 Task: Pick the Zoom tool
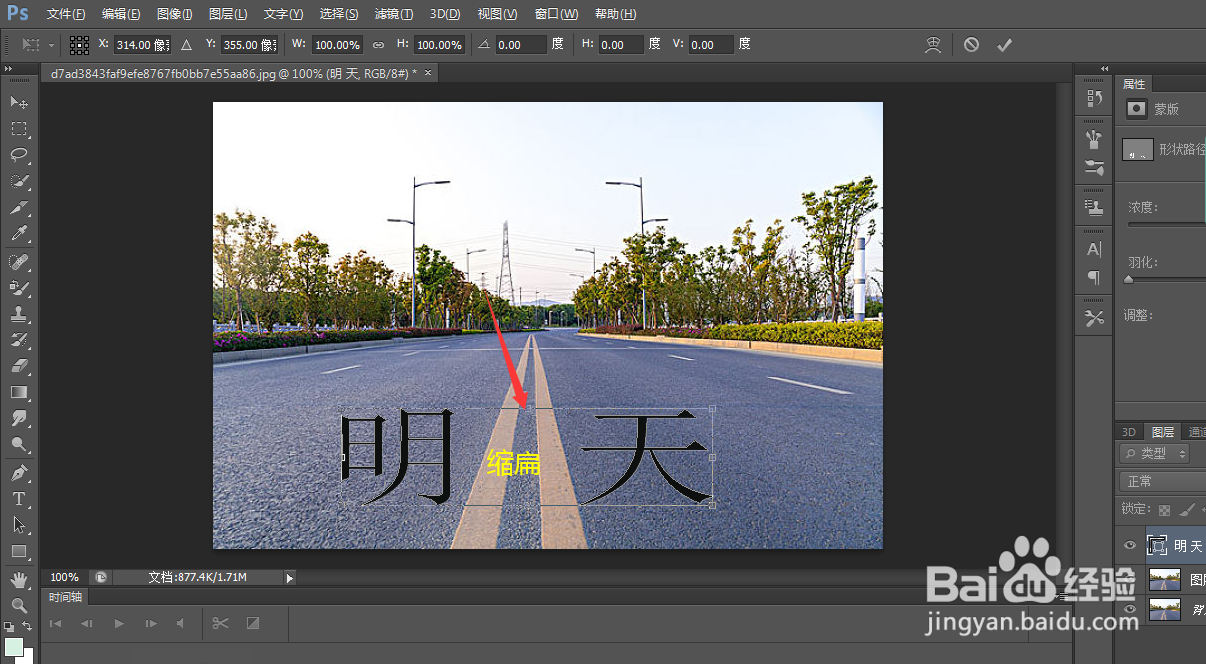tap(18, 604)
